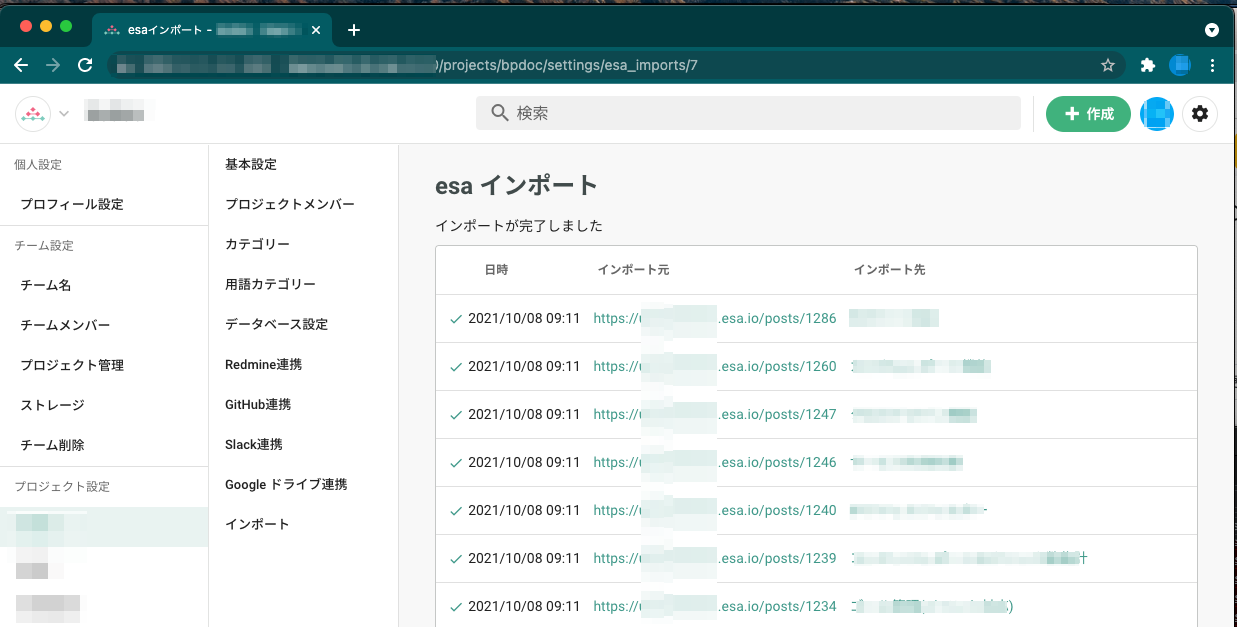Open Chrome's three-dot menu

tap(1213, 65)
